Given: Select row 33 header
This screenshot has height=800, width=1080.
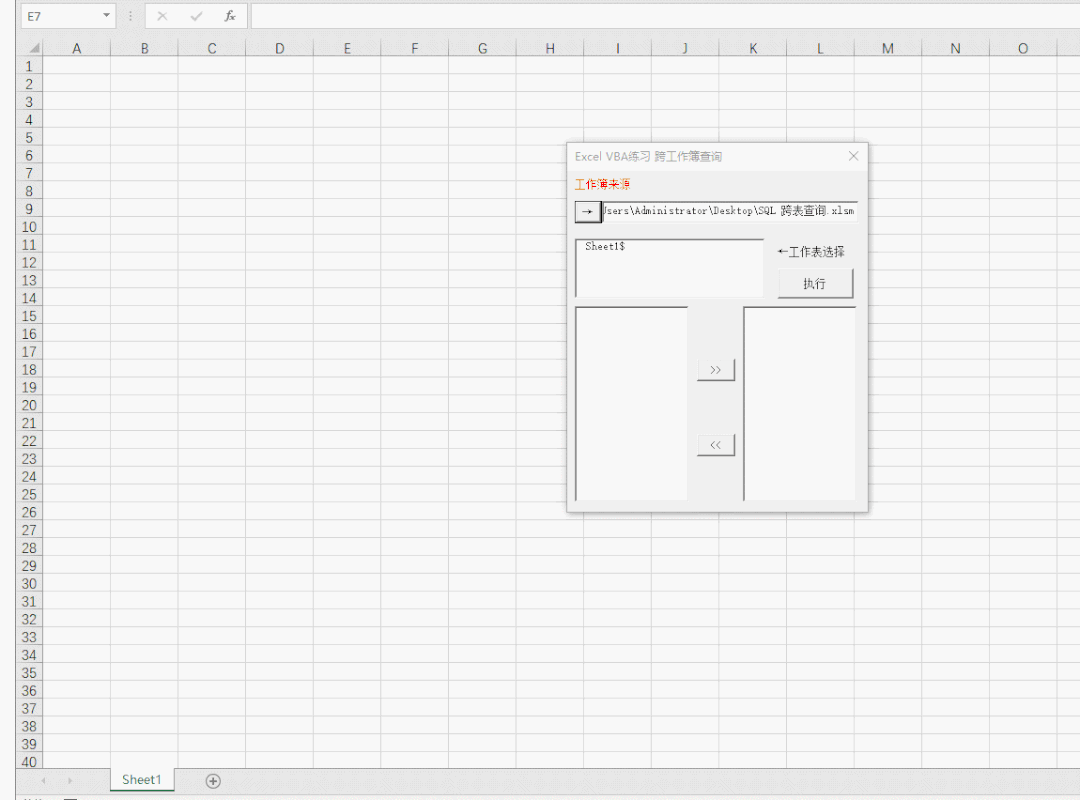Looking at the screenshot, I should point(29,637).
